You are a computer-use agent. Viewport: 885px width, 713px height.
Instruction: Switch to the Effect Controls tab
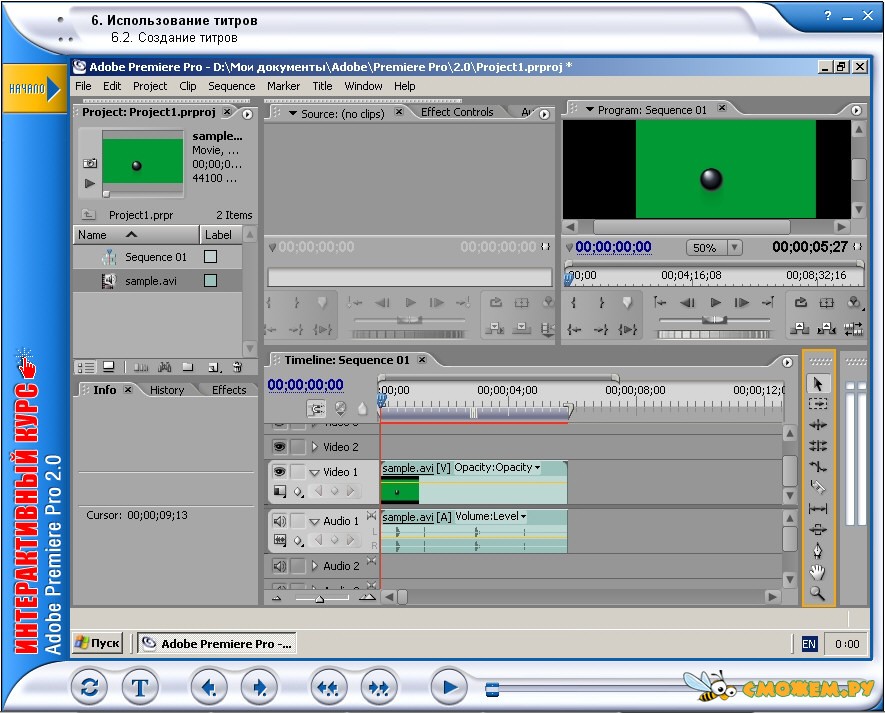[457, 112]
